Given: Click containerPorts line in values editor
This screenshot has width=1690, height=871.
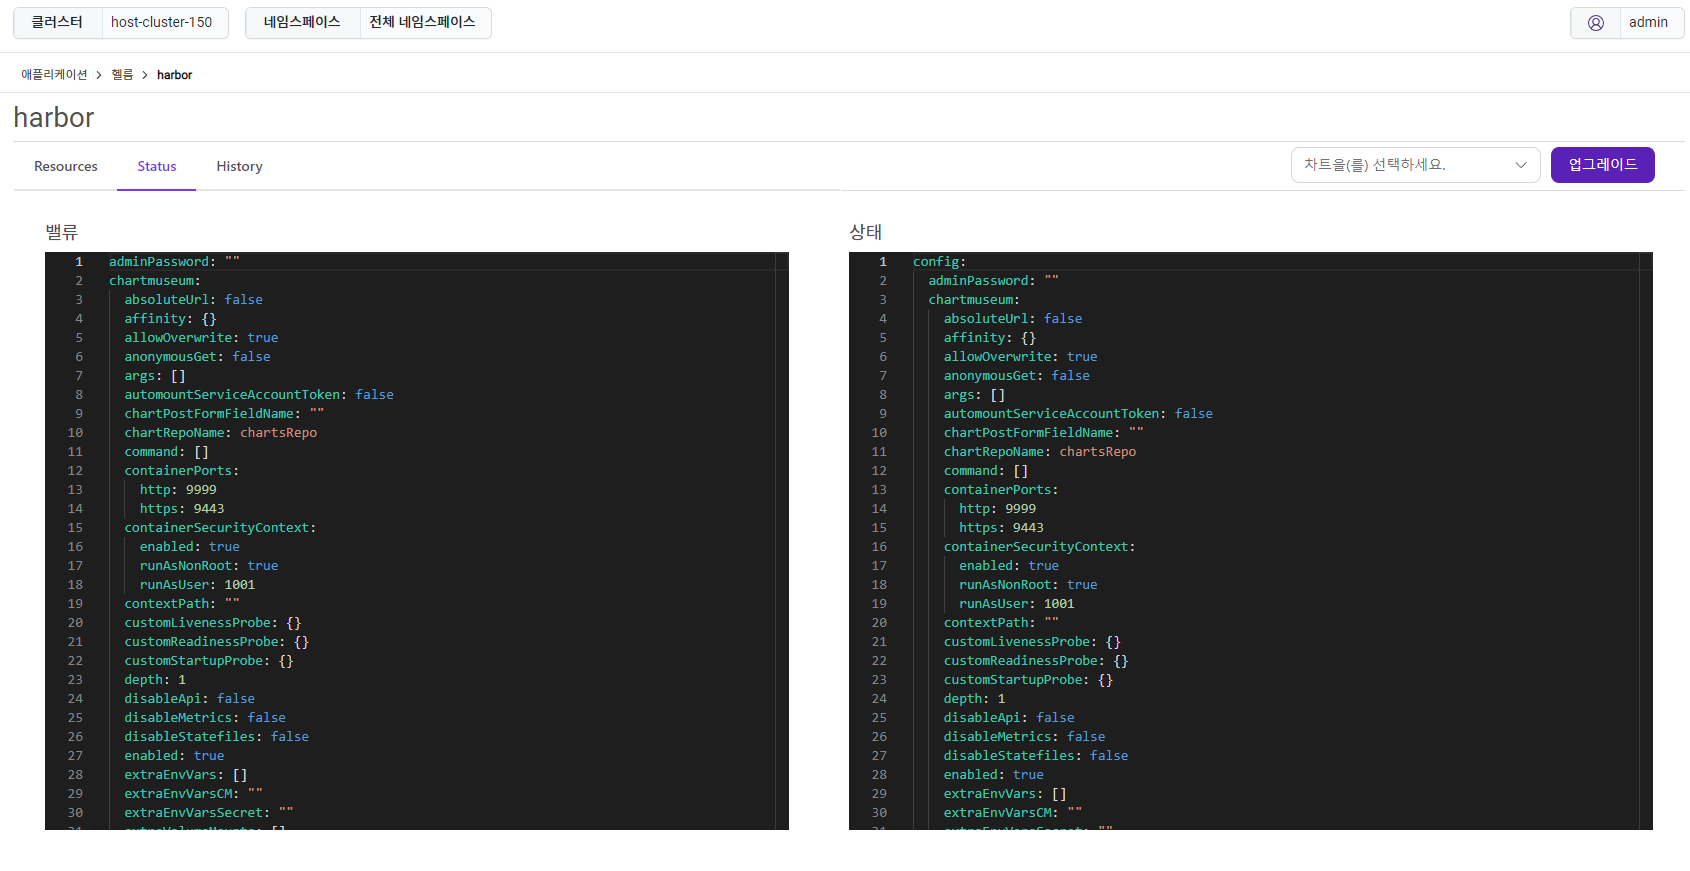Looking at the screenshot, I should (182, 470).
